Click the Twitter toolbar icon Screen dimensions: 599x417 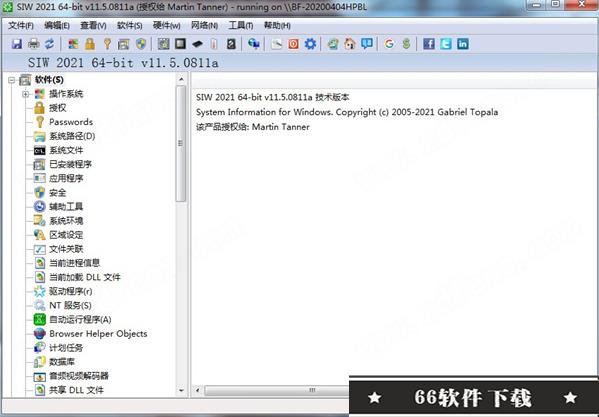coord(446,44)
